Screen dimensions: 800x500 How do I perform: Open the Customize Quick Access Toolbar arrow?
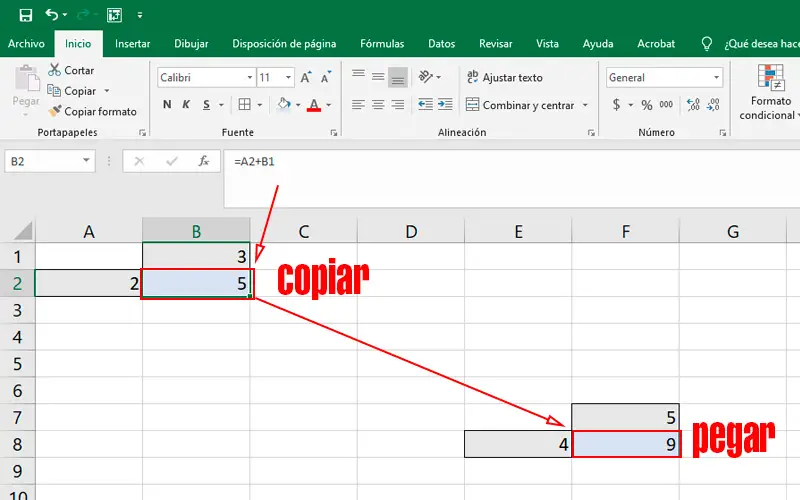coord(140,15)
